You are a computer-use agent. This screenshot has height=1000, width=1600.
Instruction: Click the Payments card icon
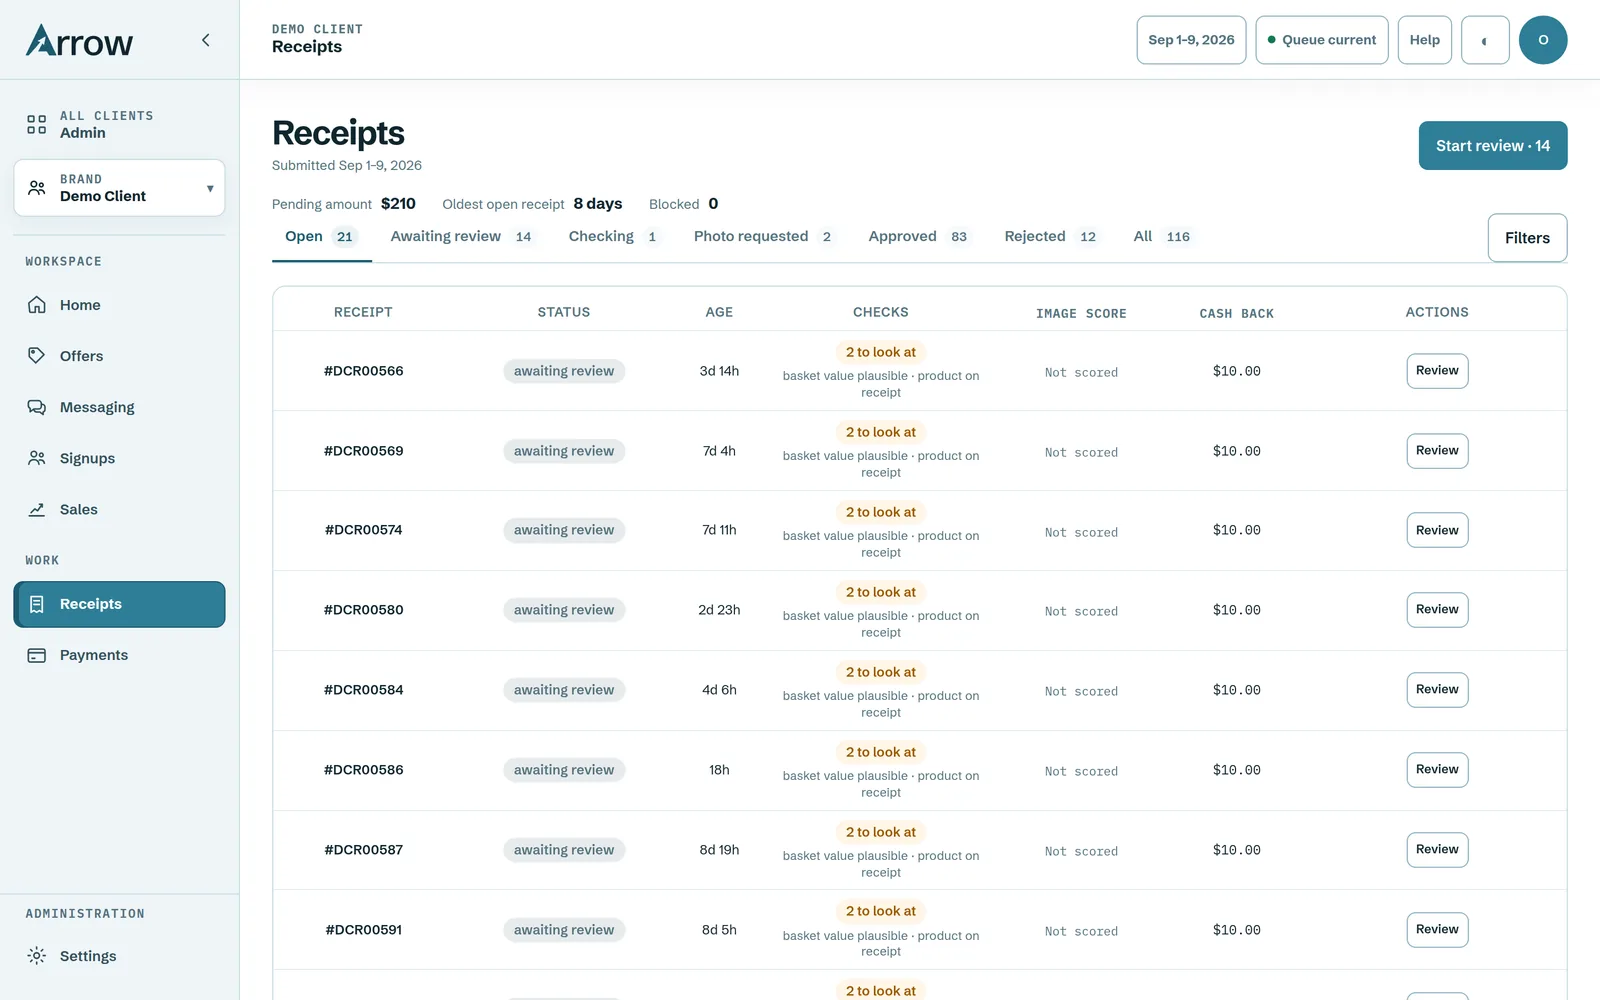[x=37, y=655]
